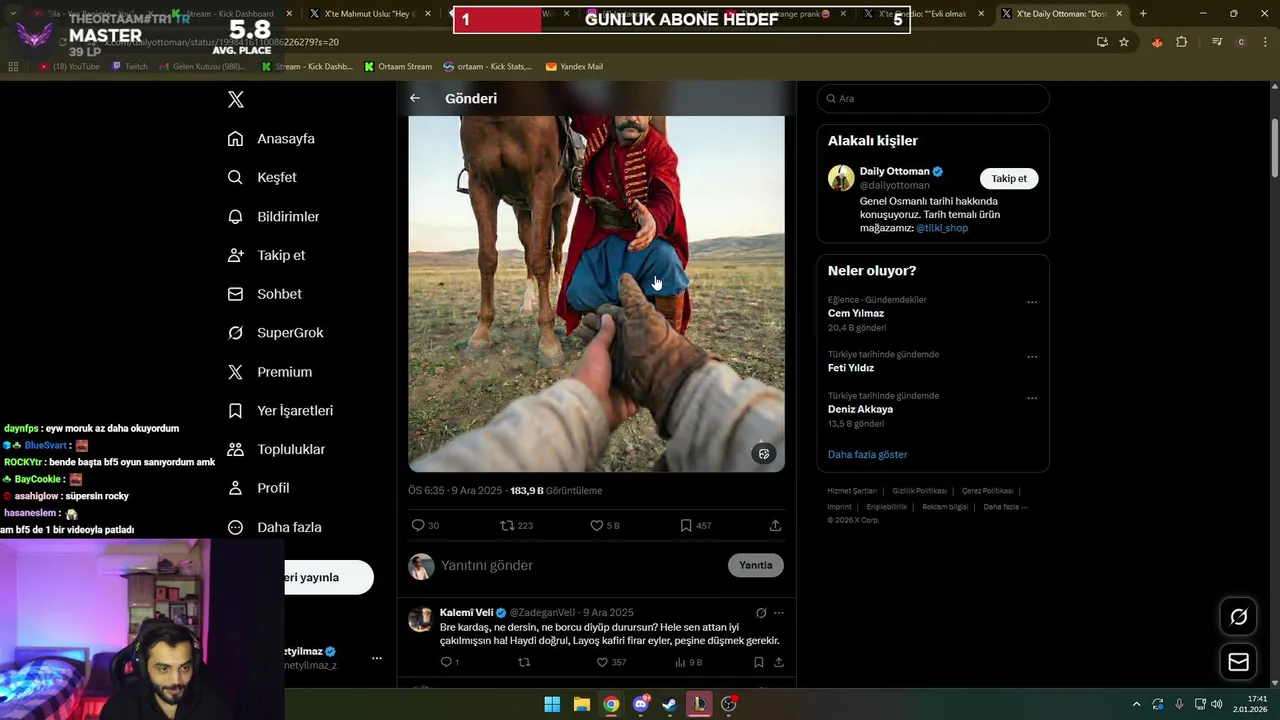The image size is (1280, 720).
Task: Open Keşfet in the sidebar
Action: pos(262,177)
